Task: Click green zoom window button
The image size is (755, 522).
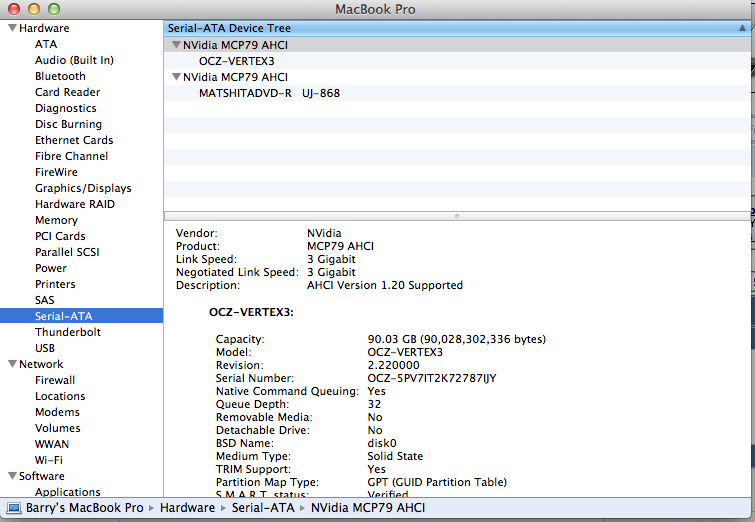Action: 54,9
